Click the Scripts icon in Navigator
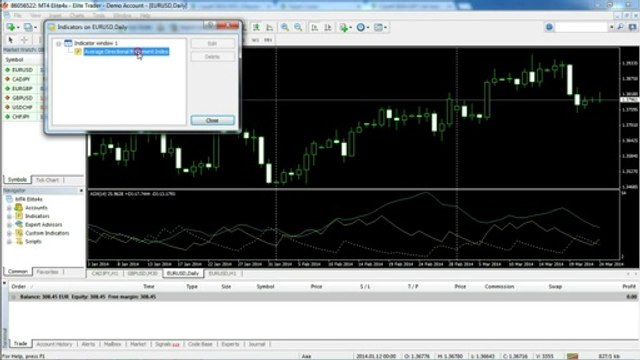 click(19, 241)
